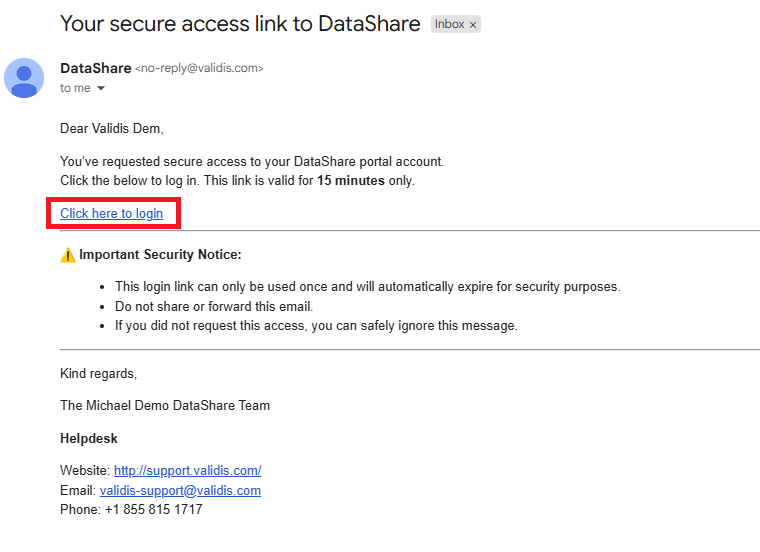This screenshot has height=552, width=760.
Task: Click the bold "15 minutes" text
Action: point(351,181)
